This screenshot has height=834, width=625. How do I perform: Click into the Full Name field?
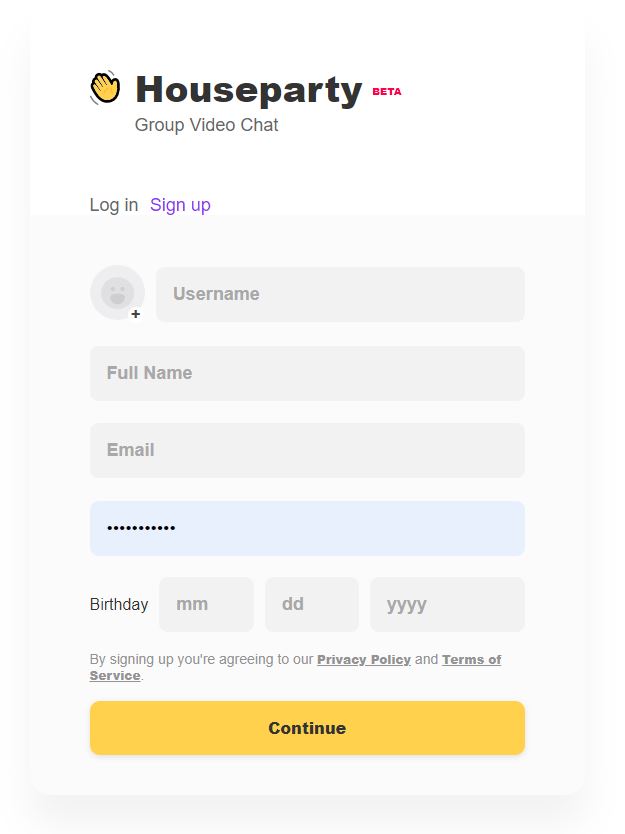pyautogui.click(x=307, y=373)
